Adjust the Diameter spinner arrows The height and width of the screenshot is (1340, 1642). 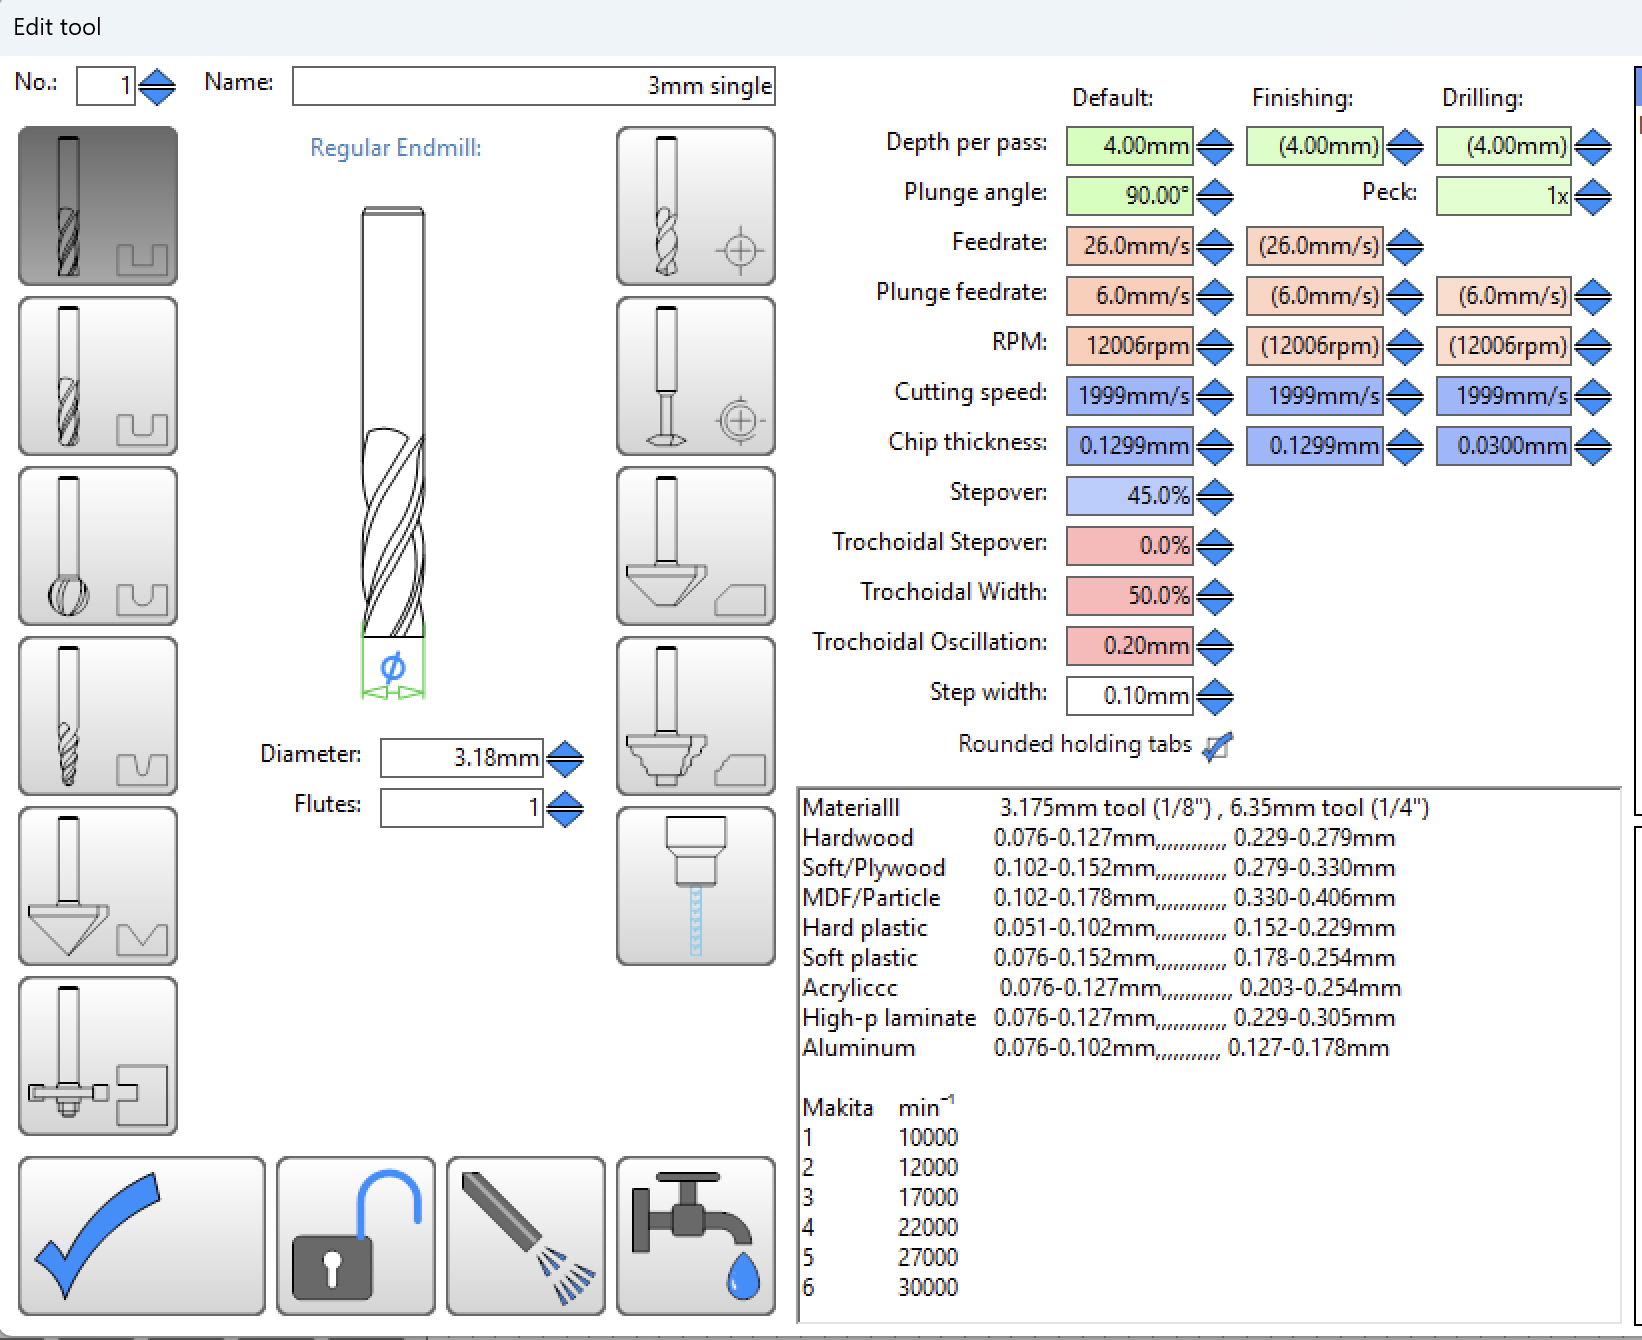565,758
